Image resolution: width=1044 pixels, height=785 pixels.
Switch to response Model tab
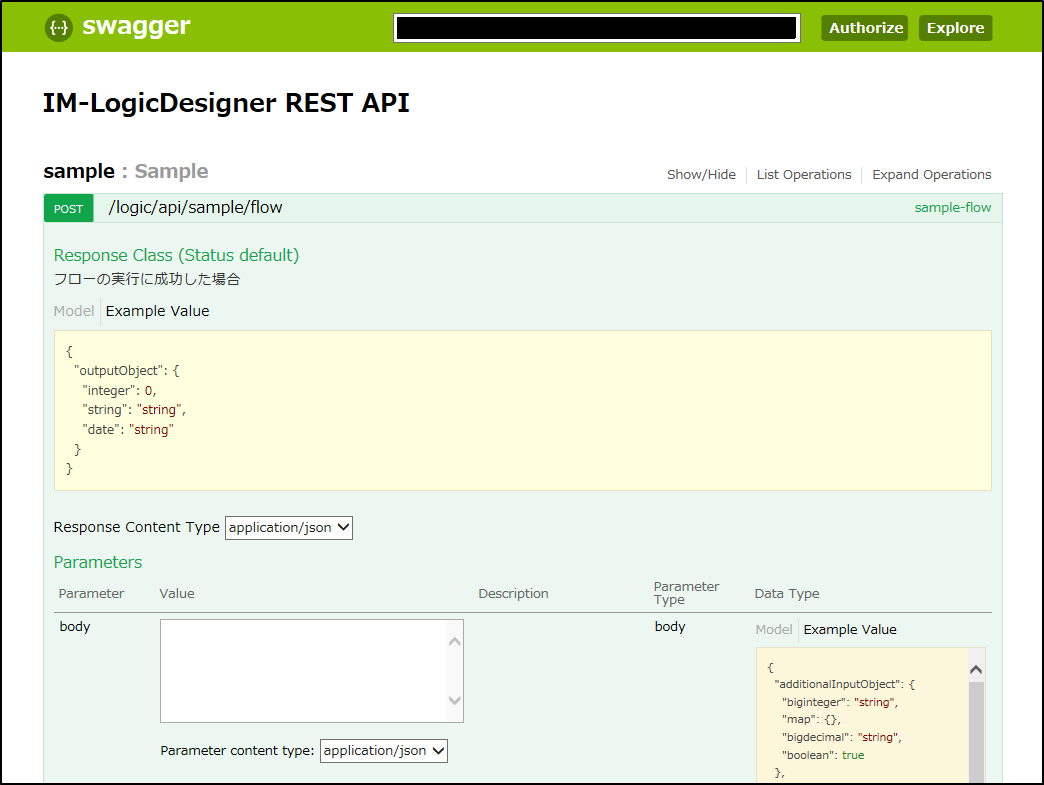(74, 311)
